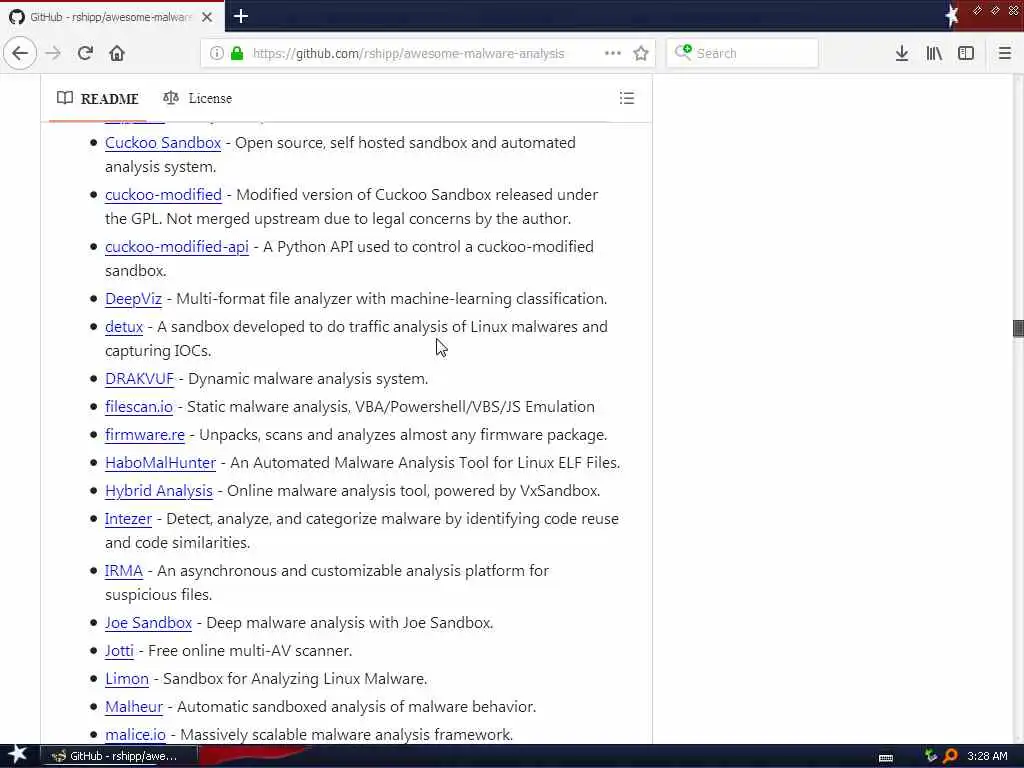Open the DeepViz link
The height and width of the screenshot is (768, 1024).
tap(133, 298)
